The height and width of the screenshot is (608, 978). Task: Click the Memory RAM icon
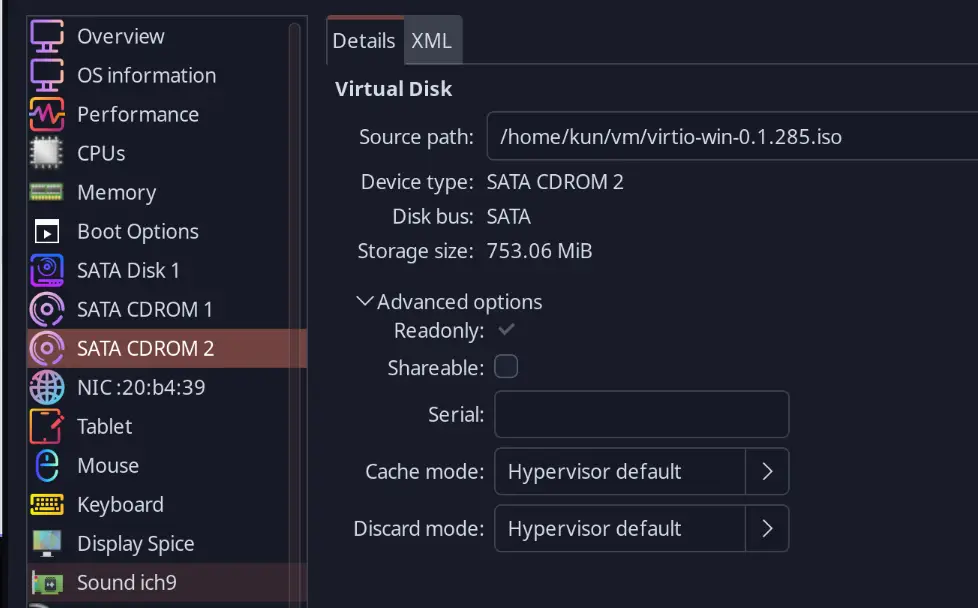coord(47,192)
